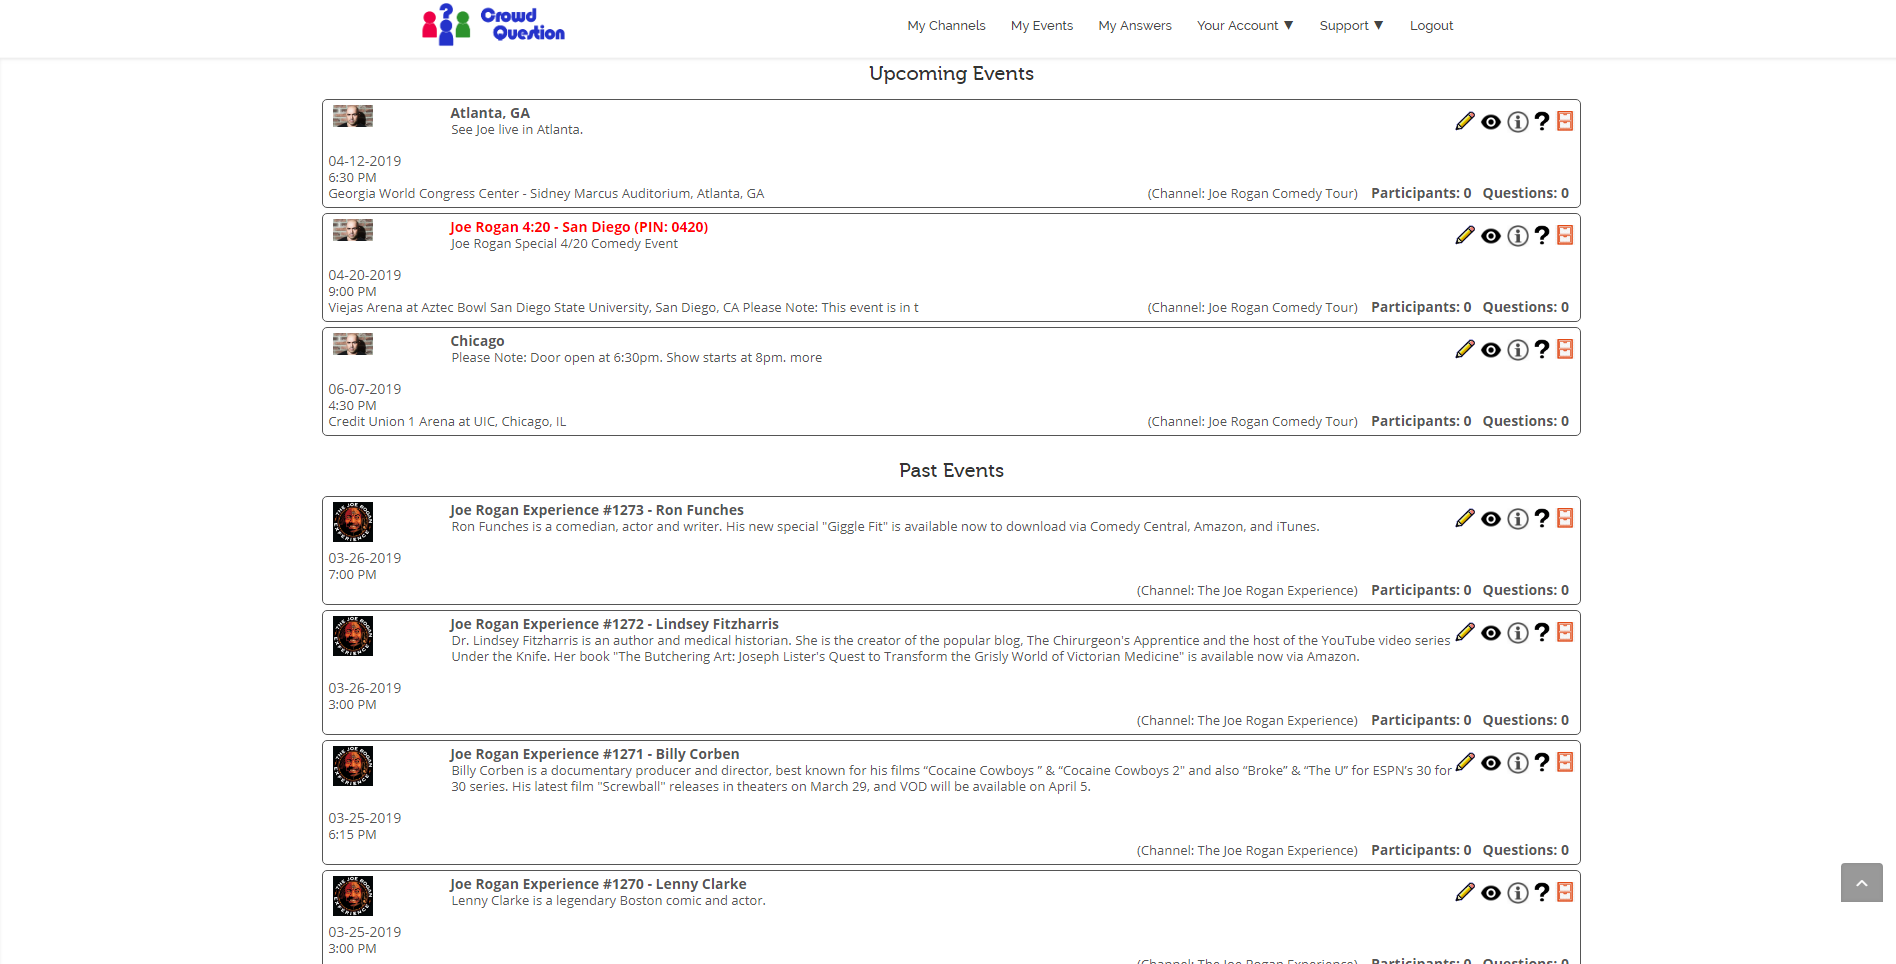
Task: Archive the #1272 Lindsey Fitzharris event
Action: click(1565, 632)
